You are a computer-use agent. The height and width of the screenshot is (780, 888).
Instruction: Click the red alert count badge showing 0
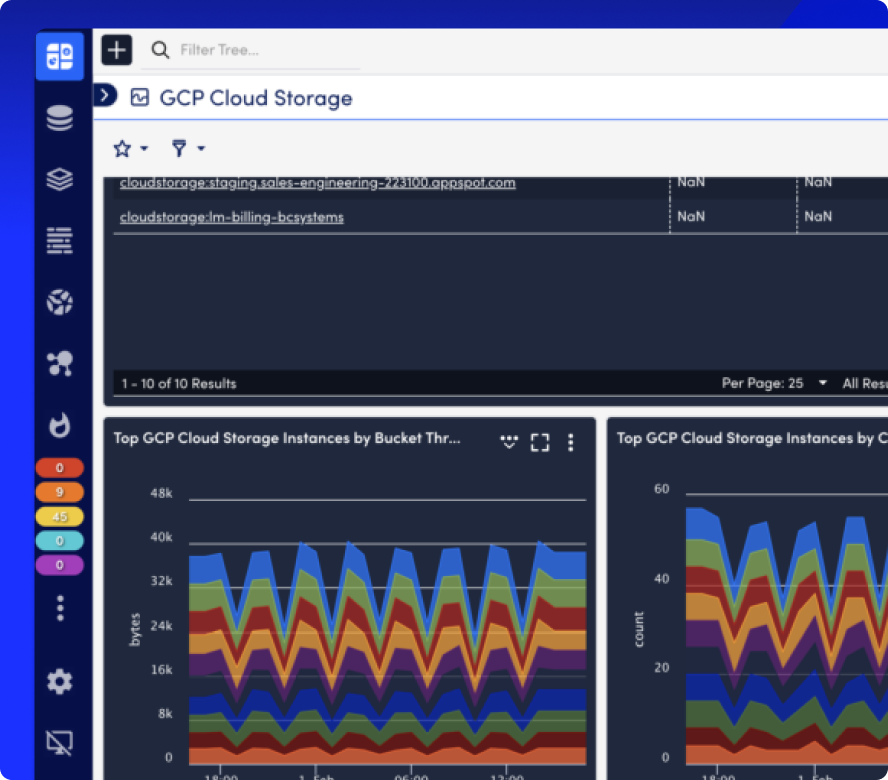59,468
